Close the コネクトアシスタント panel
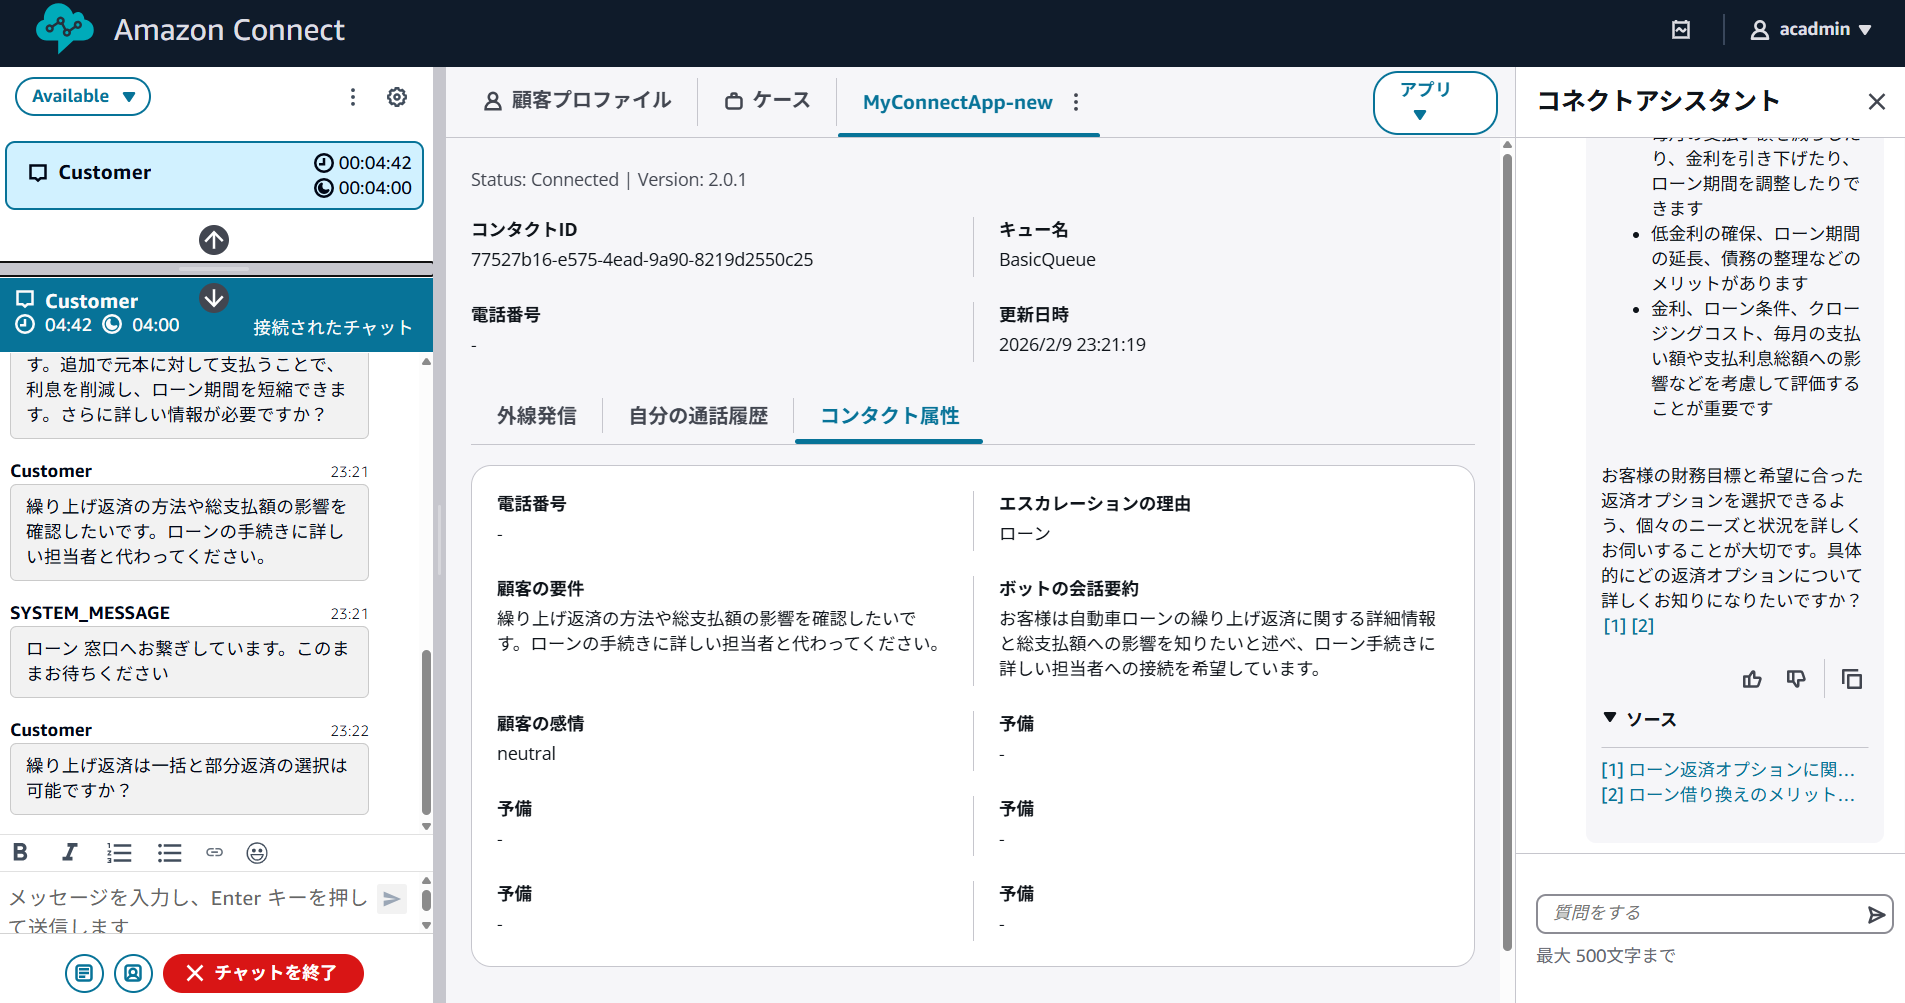Screen dimensions: 1905x1003 (1876, 101)
